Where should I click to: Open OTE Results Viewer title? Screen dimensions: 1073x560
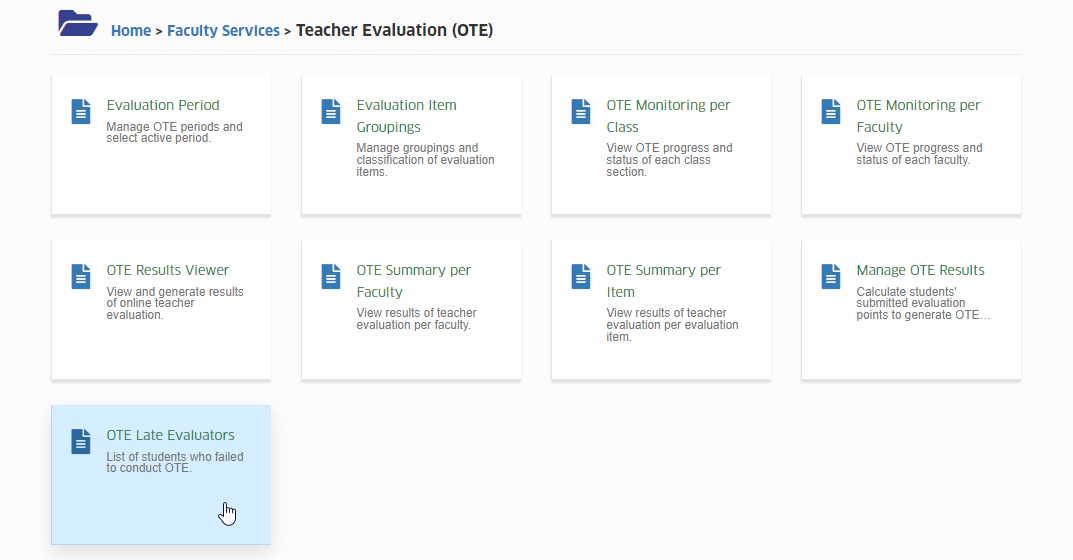[x=168, y=270]
